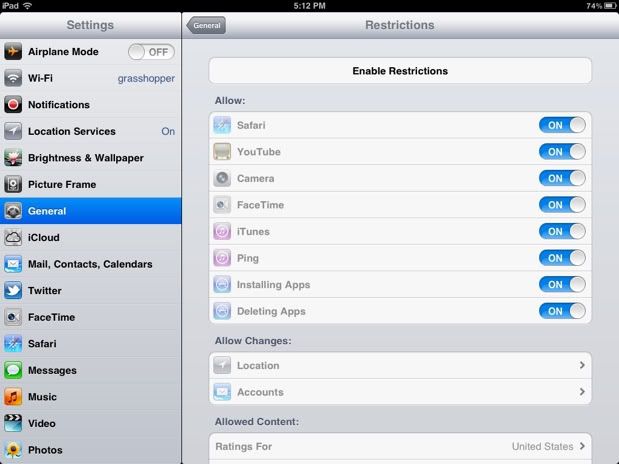This screenshot has height=464, width=619.
Task: Tap the Ratings For label
Action: click(x=244, y=446)
